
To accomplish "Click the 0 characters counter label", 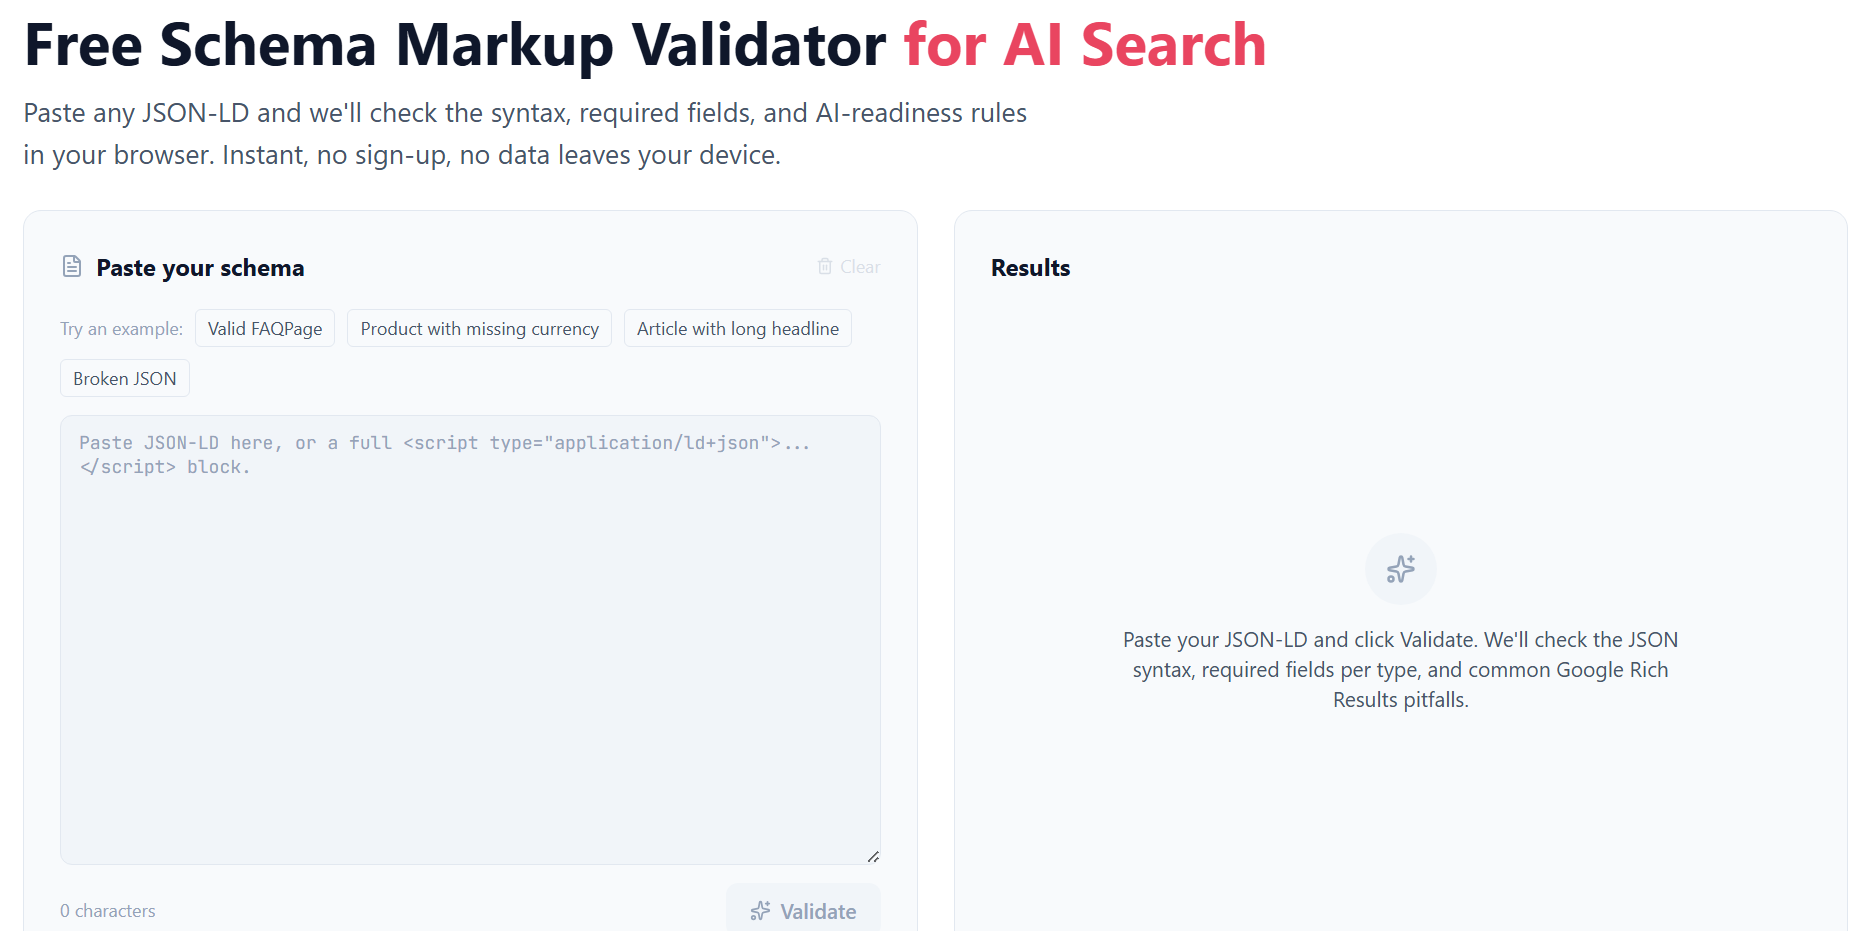I will [x=108, y=910].
